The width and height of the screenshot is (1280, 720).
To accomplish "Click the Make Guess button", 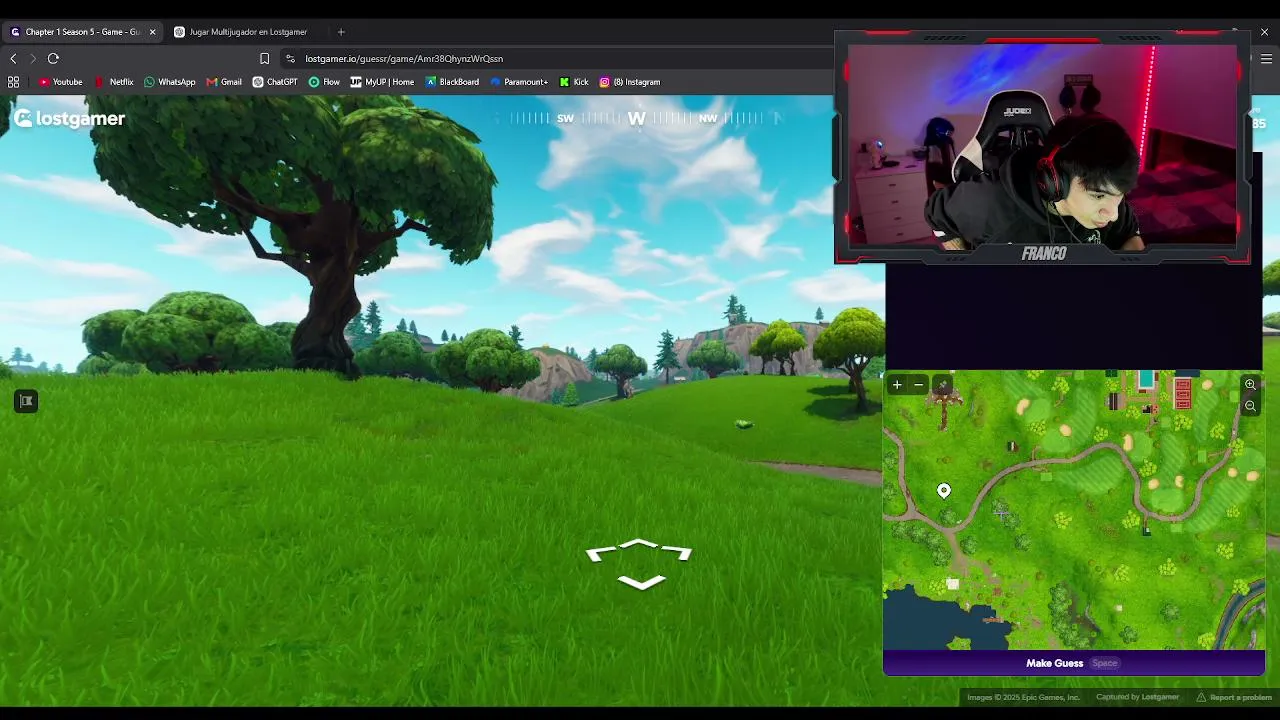I will tap(1074, 663).
